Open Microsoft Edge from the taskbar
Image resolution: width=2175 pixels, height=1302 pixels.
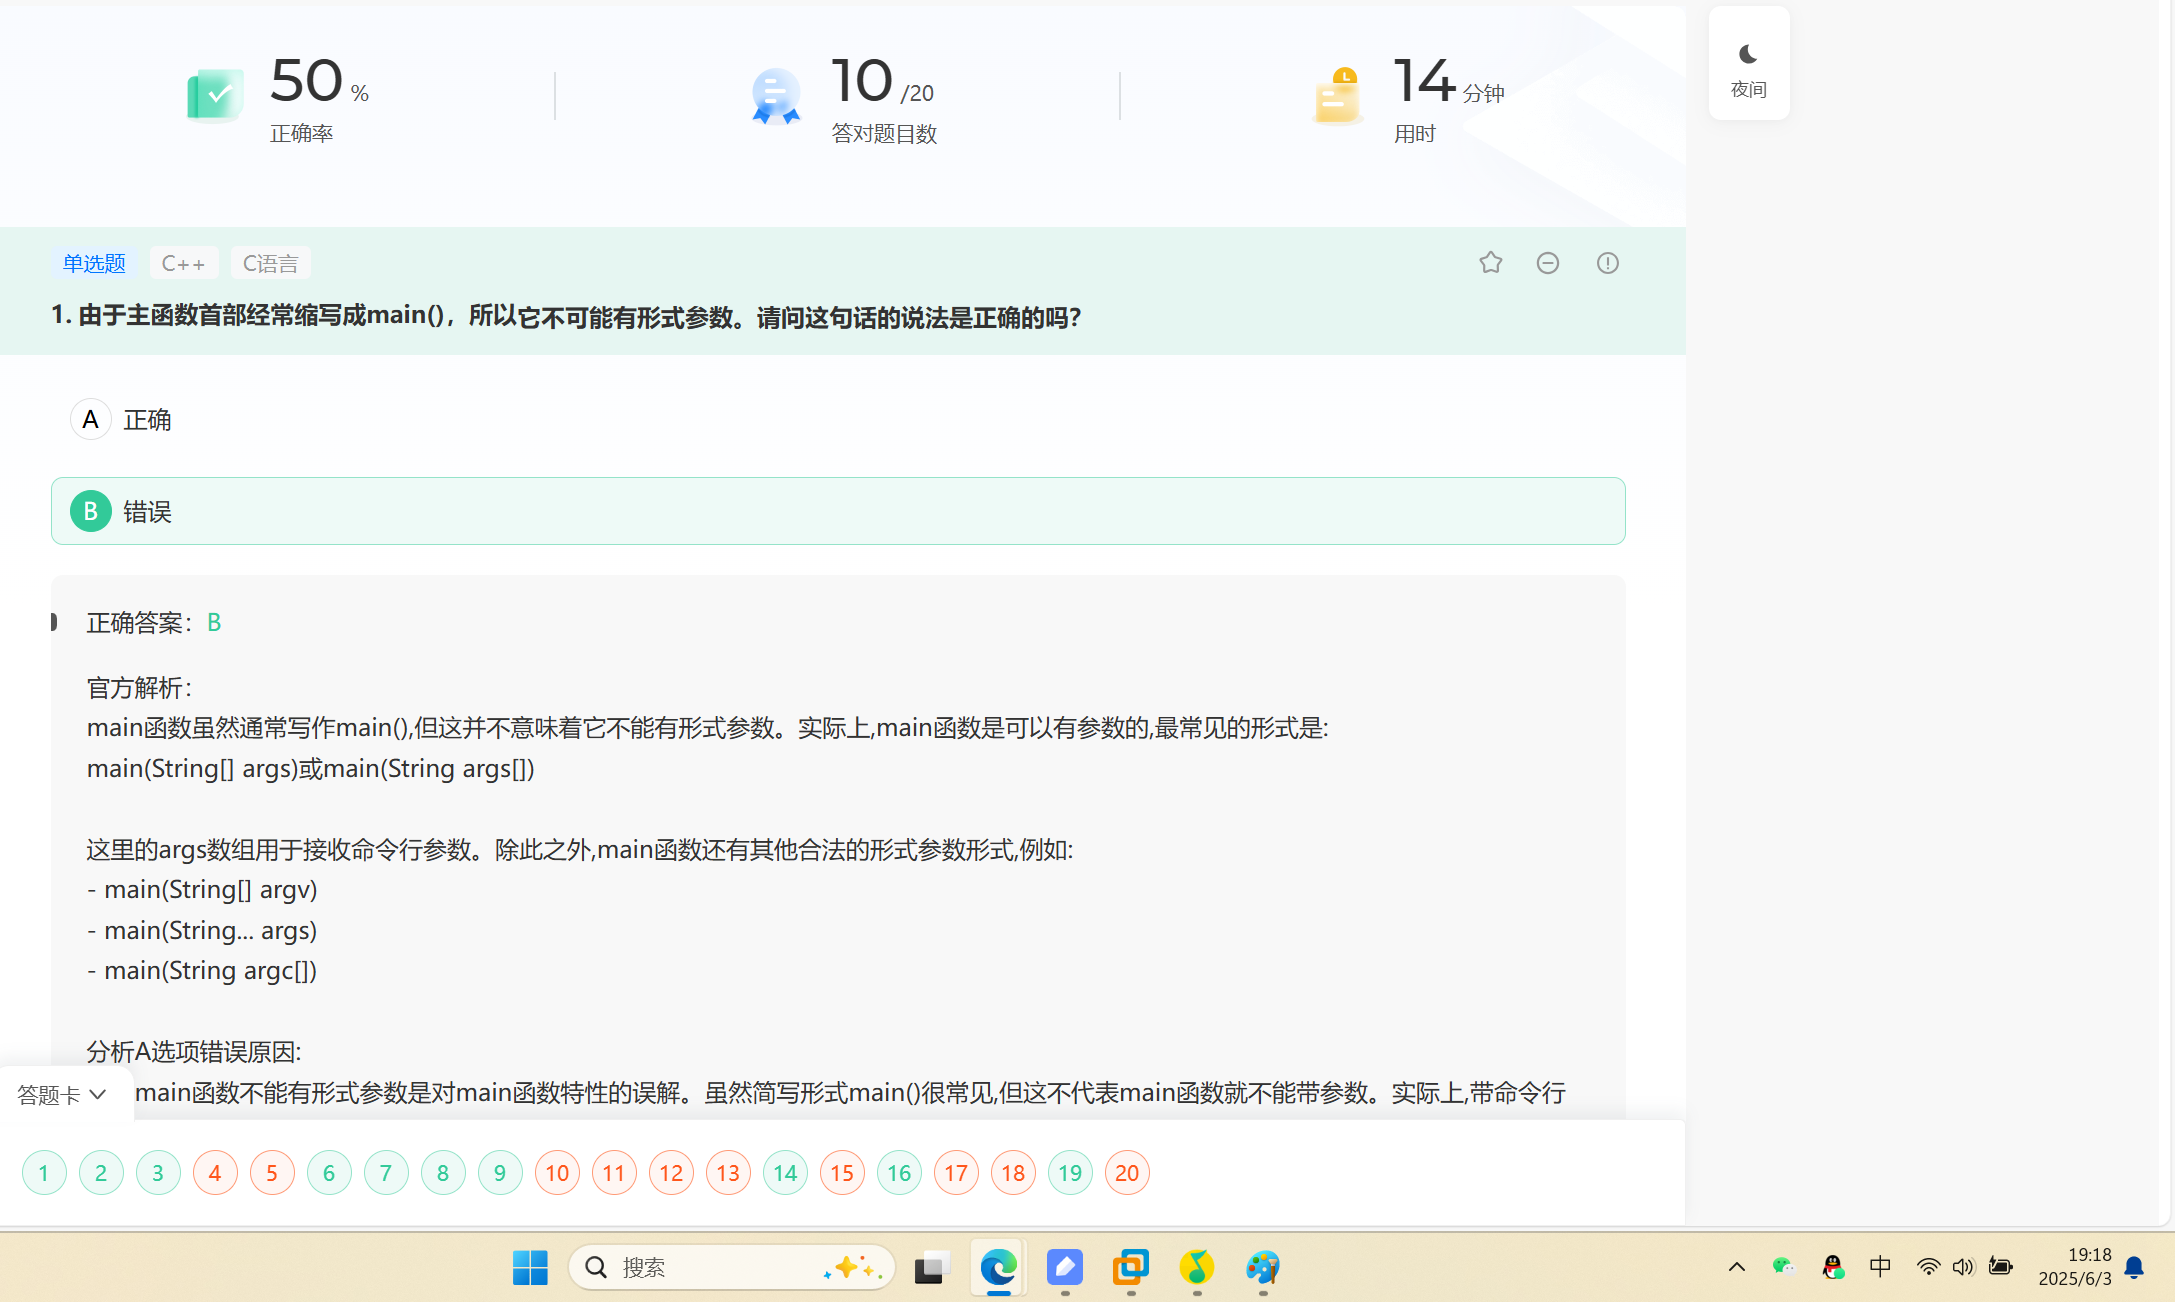click(x=998, y=1268)
